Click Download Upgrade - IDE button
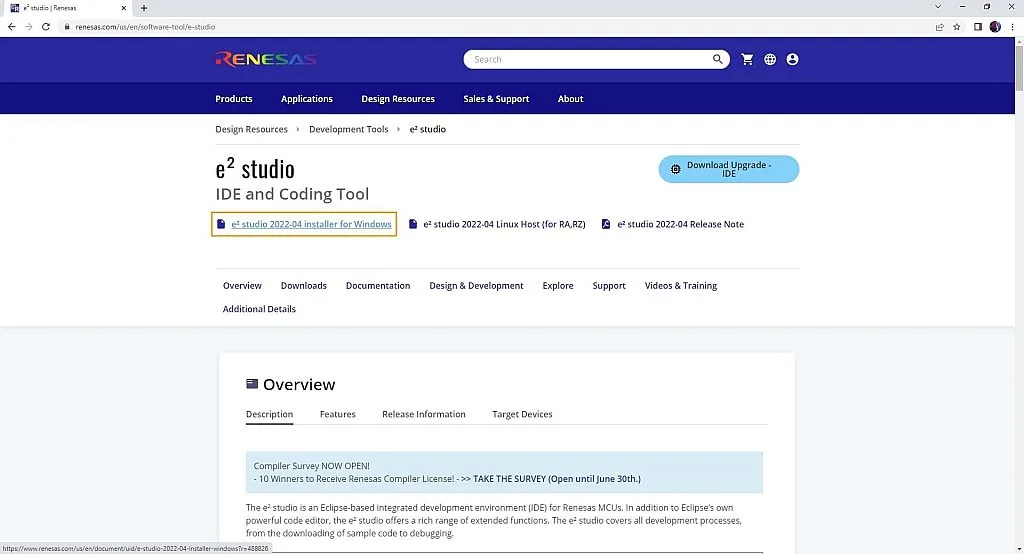The image size is (1024, 554). pyautogui.click(x=729, y=169)
